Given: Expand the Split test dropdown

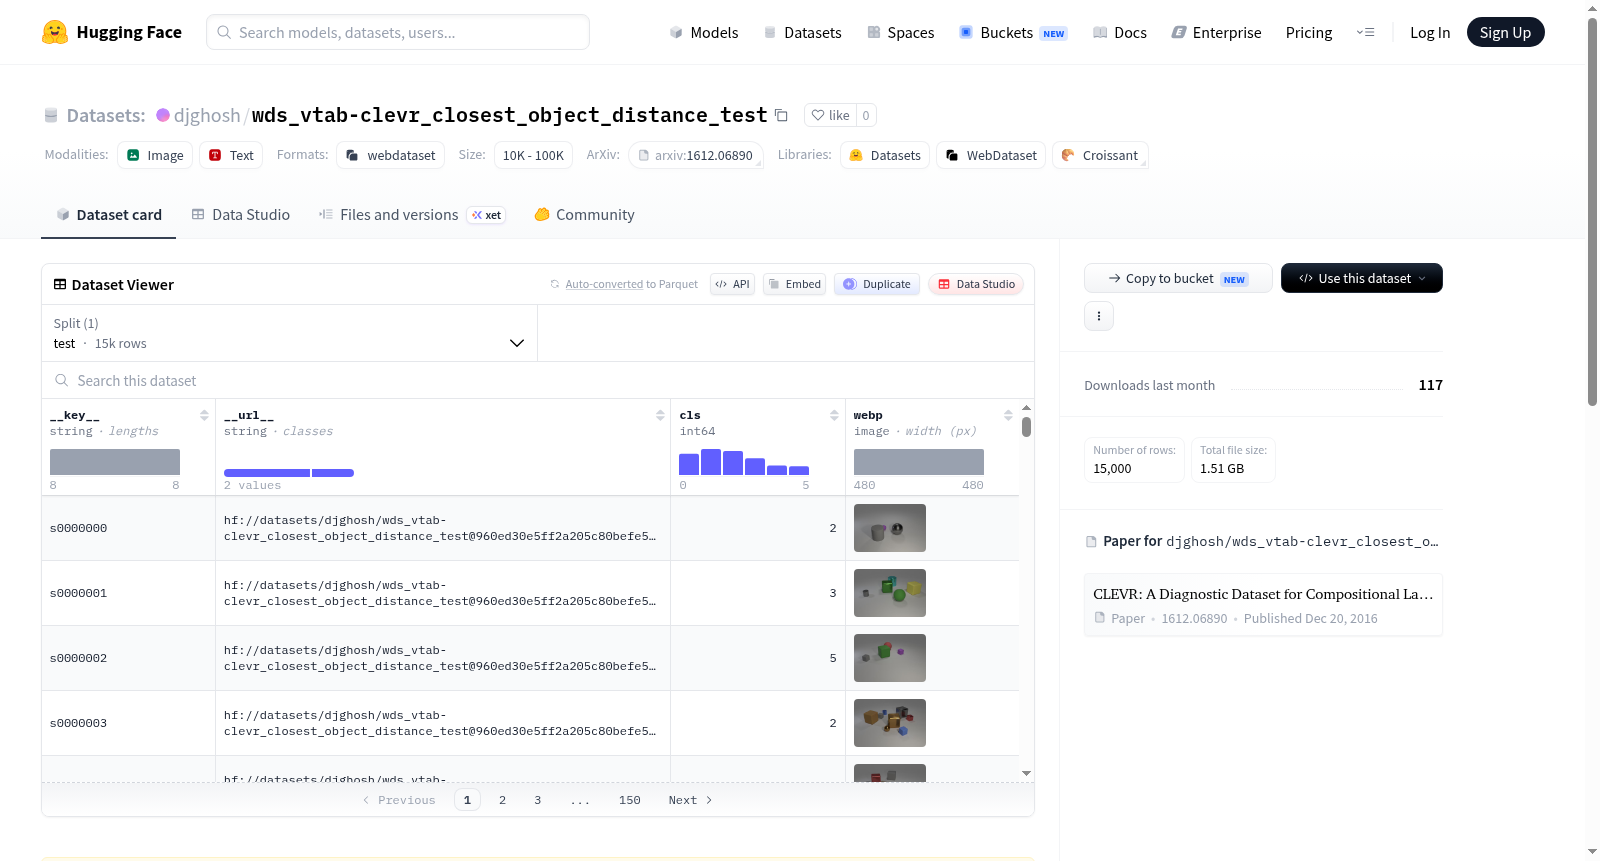Looking at the screenshot, I should [x=289, y=333].
